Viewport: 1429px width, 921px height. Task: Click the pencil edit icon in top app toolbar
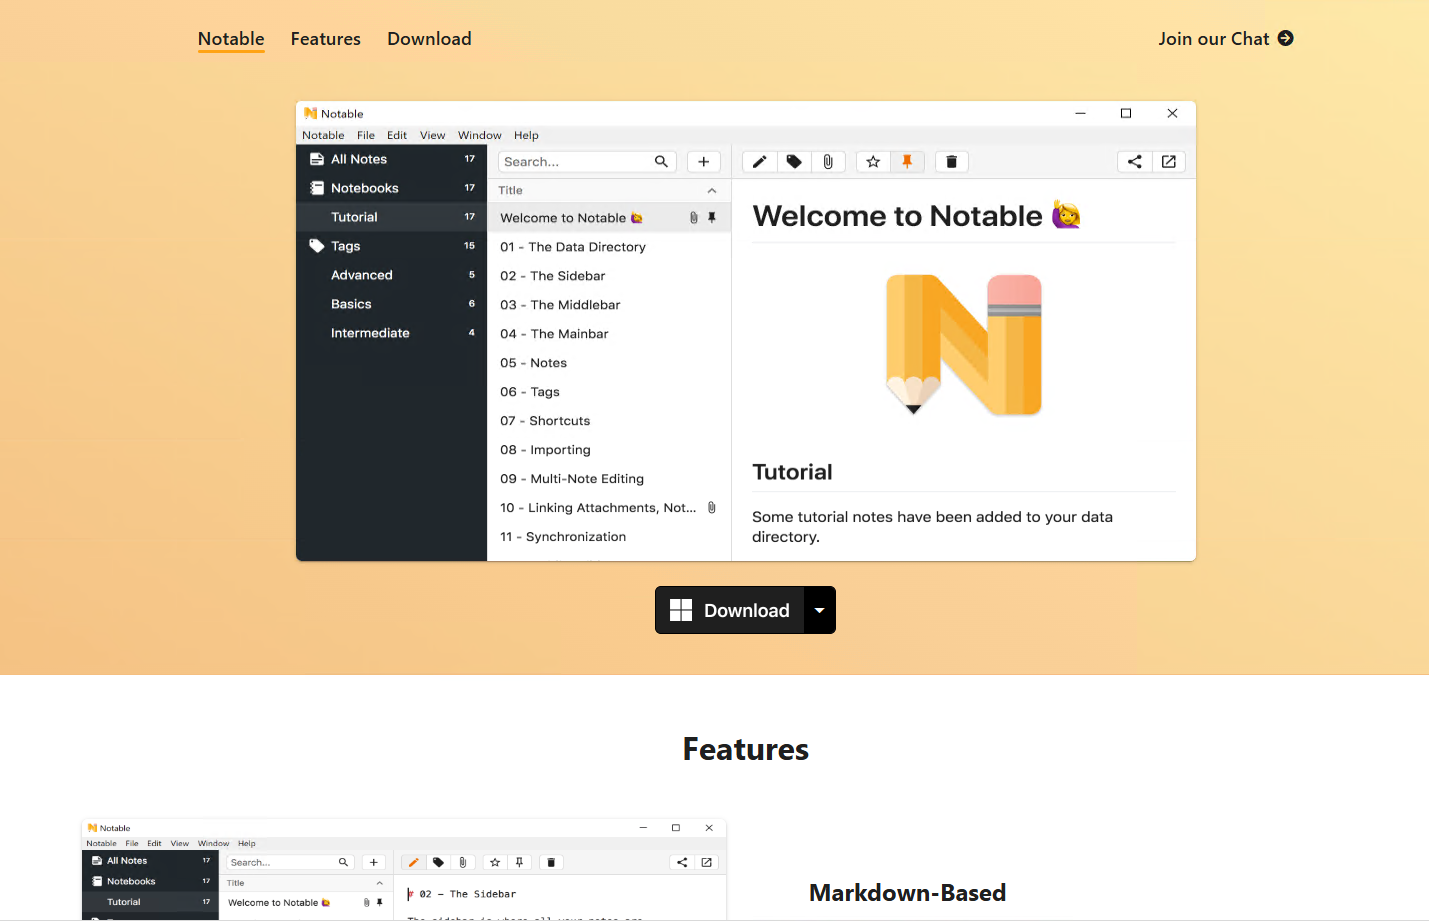pos(759,162)
